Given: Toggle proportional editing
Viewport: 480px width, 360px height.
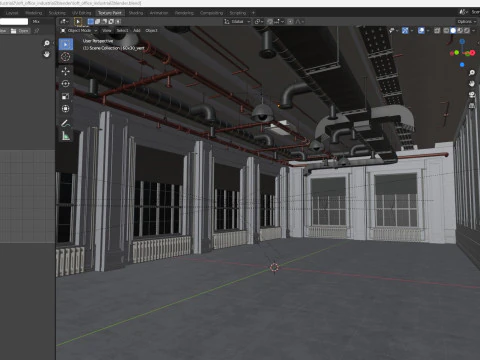Looking at the screenshot, I should (x=290, y=22).
